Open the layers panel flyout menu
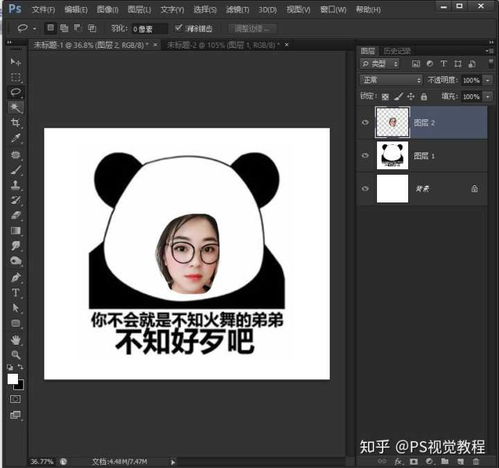499x468 pixels. click(x=489, y=51)
